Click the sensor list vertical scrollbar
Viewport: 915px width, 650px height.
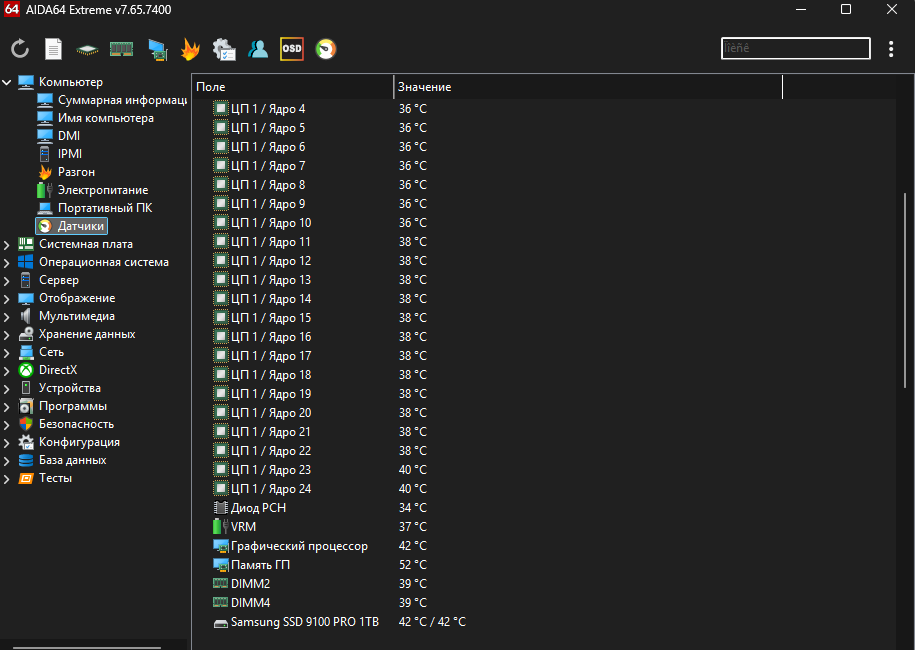coord(905,290)
